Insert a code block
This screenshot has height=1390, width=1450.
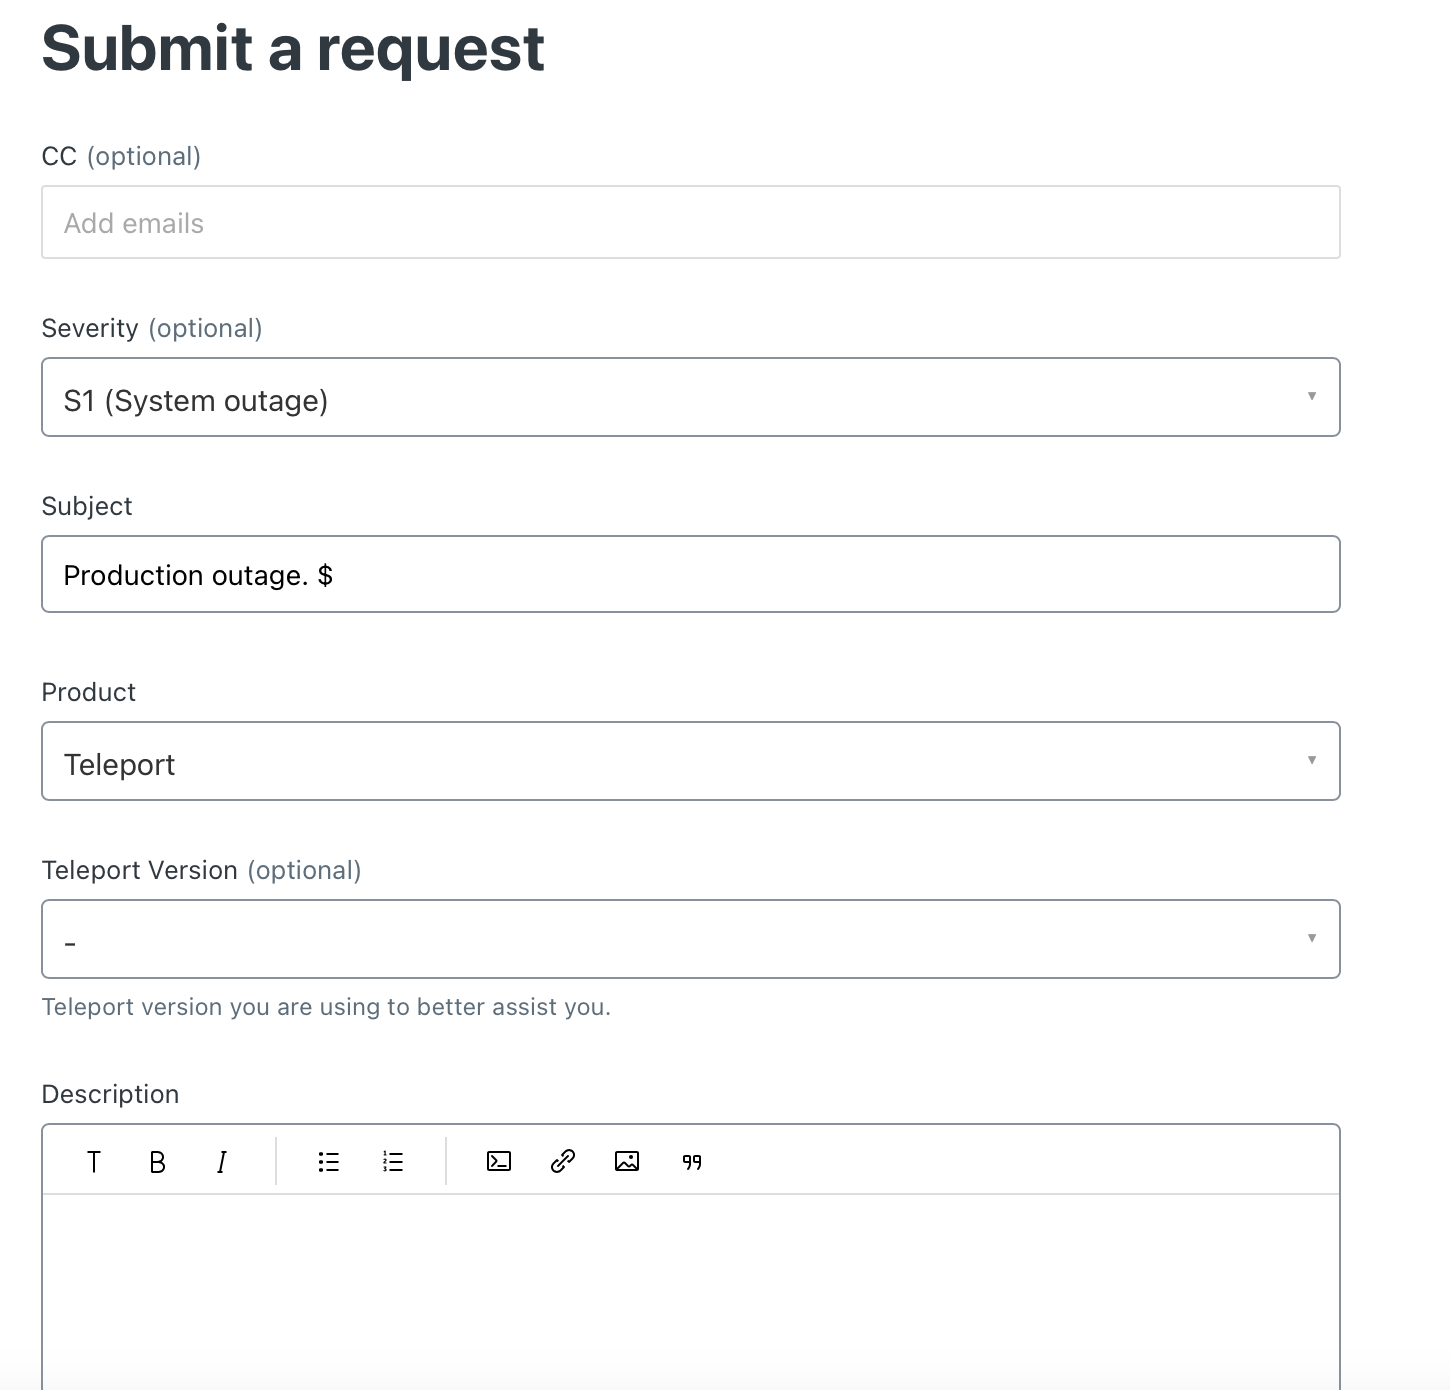[x=499, y=1161]
